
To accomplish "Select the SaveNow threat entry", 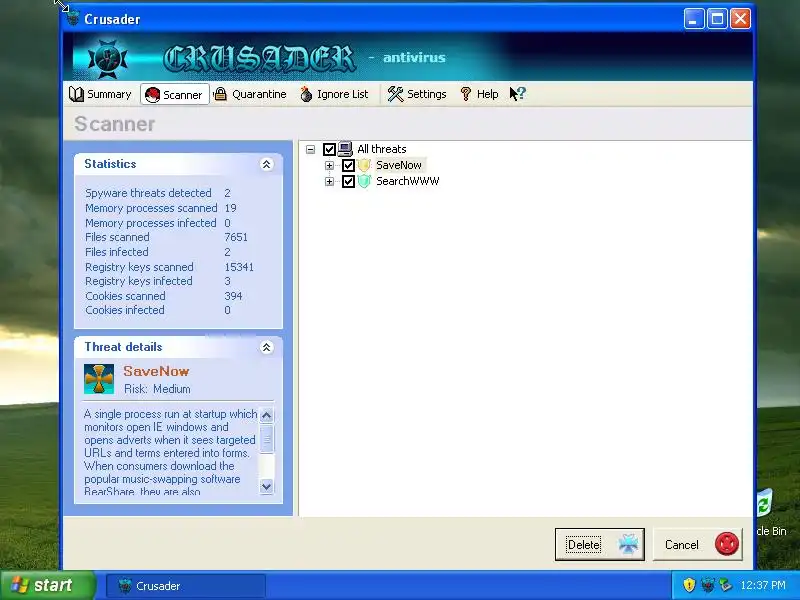I will 399,165.
